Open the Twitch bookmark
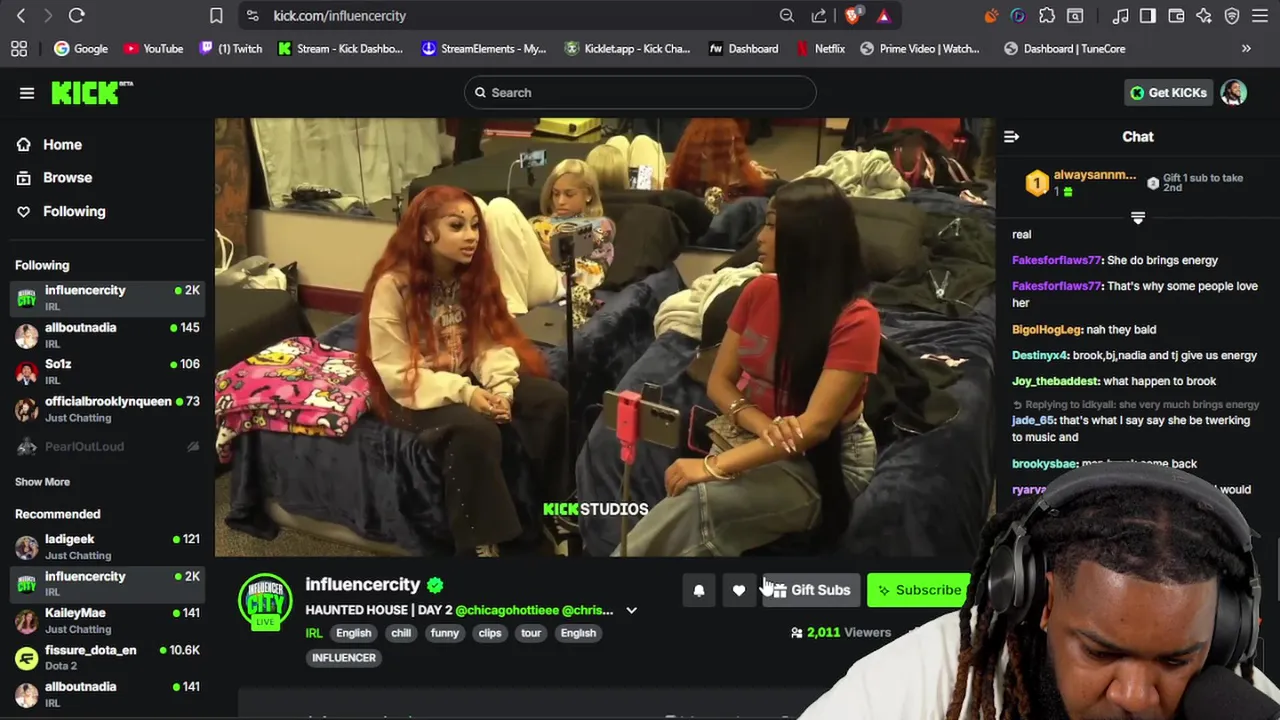 pos(231,48)
